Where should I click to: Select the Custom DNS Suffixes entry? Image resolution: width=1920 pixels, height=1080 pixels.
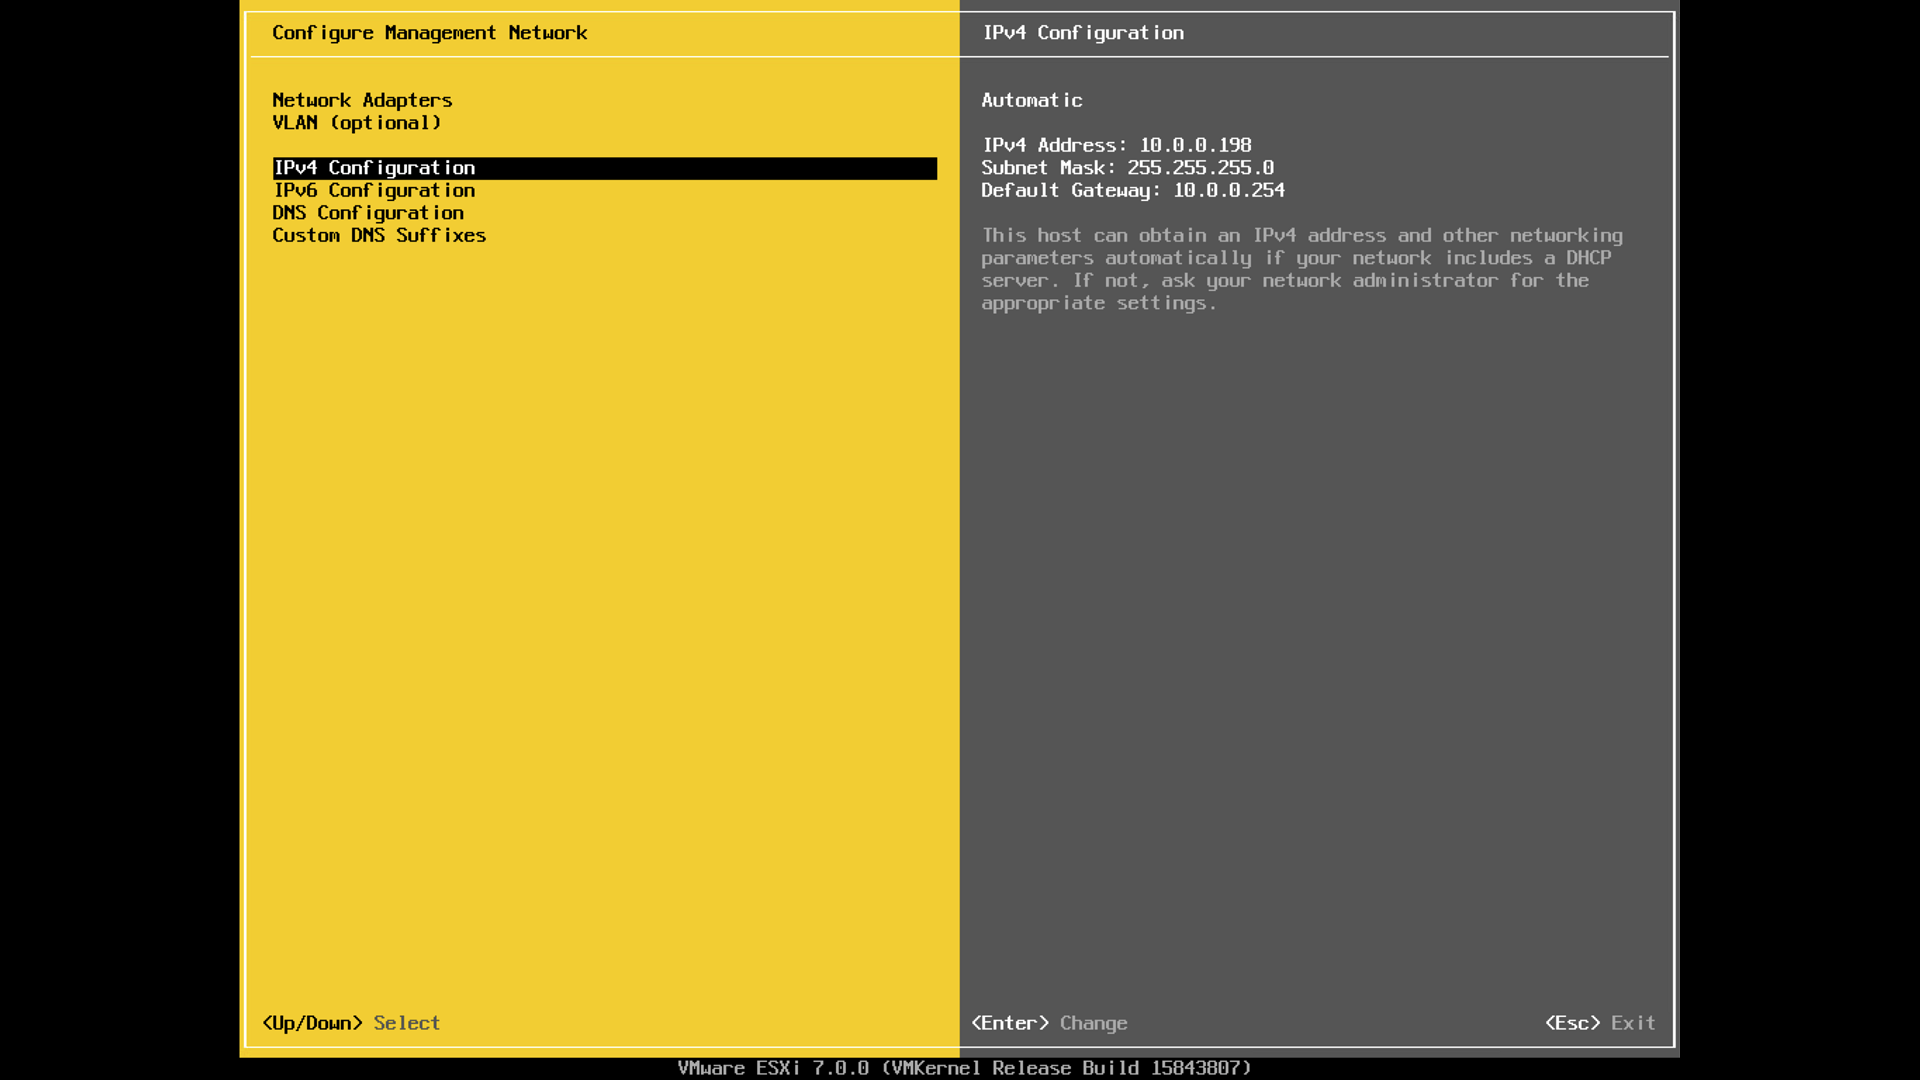(x=379, y=235)
